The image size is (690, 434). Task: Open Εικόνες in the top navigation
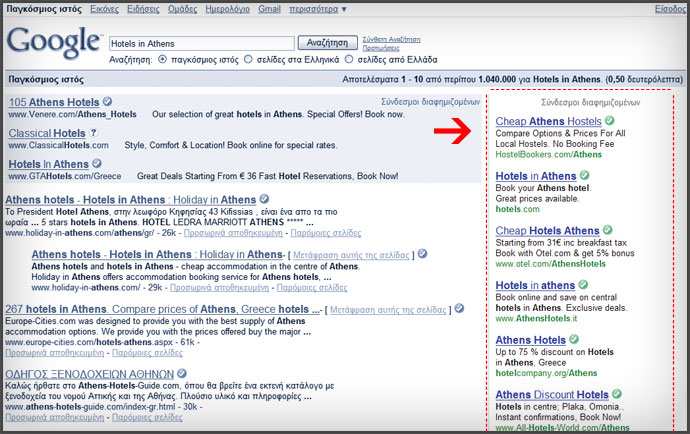pyautogui.click(x=104, y=9)
